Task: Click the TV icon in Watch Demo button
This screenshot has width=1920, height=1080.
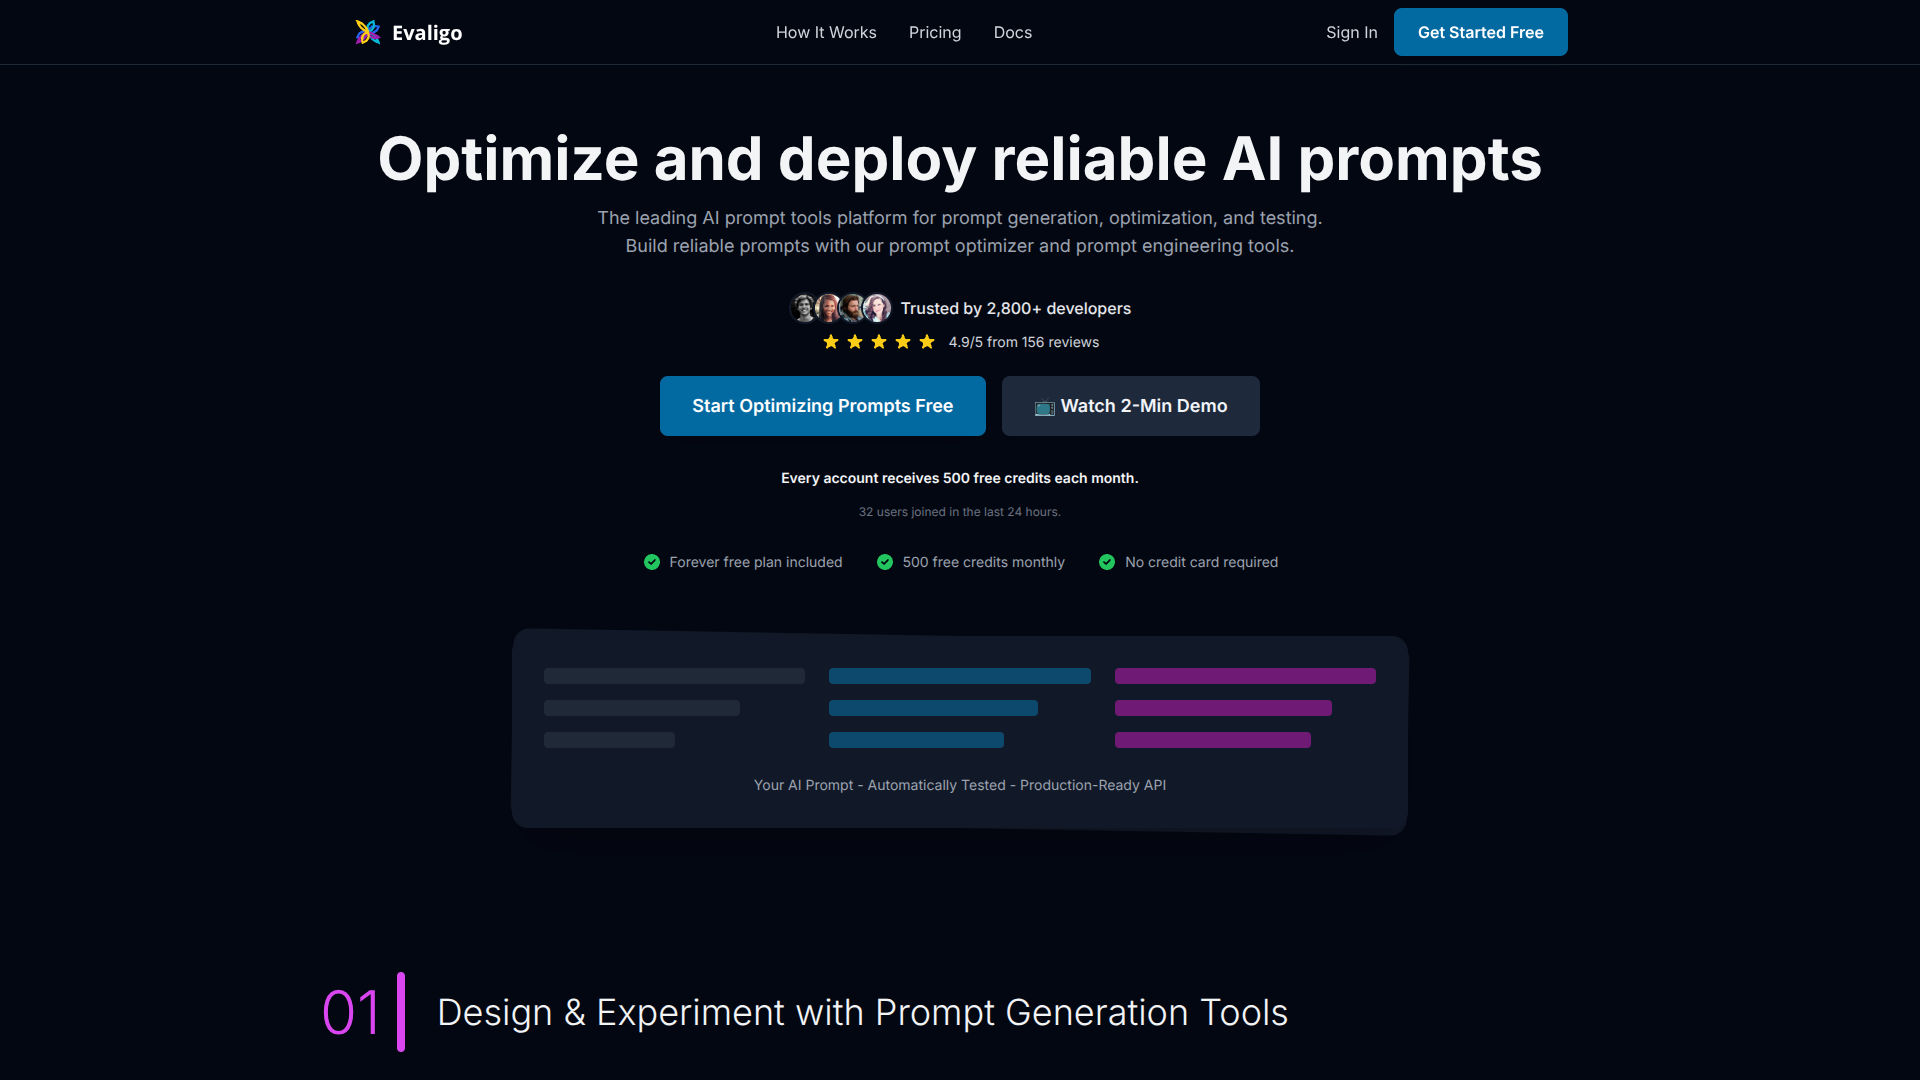Action: click(x=1044, y=407)
